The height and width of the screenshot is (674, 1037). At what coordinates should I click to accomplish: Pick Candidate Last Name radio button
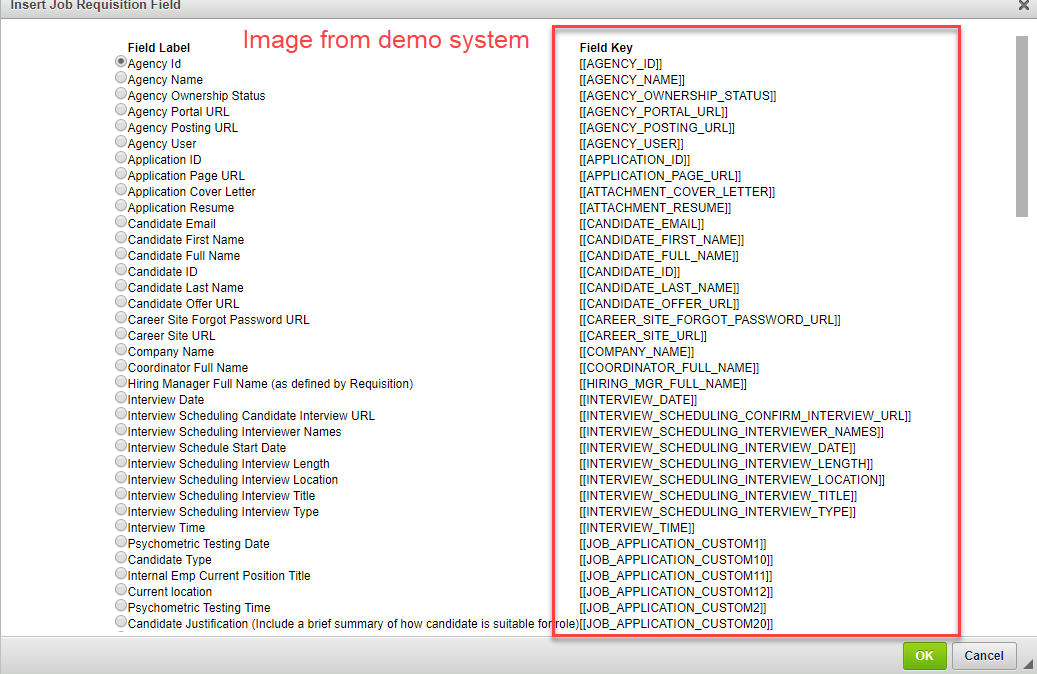click(120, 286)
